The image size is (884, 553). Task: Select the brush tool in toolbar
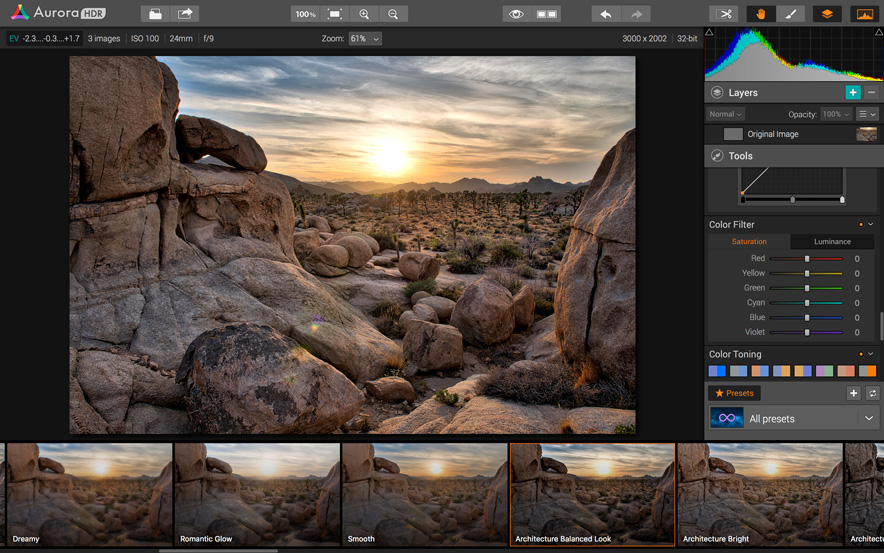point(790,14)
